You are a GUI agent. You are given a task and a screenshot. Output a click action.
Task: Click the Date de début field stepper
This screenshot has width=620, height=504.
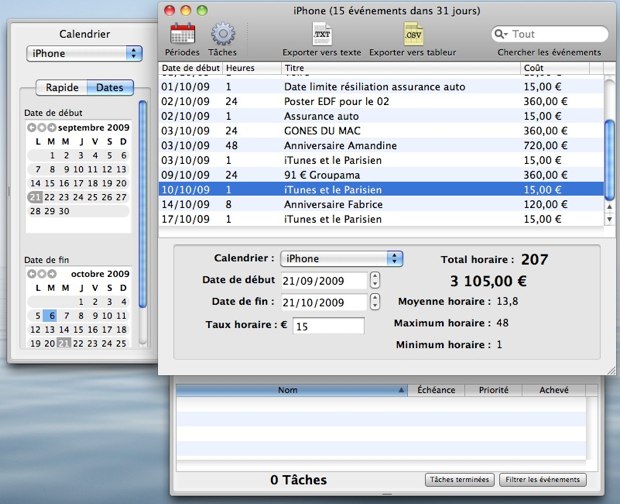375,280
